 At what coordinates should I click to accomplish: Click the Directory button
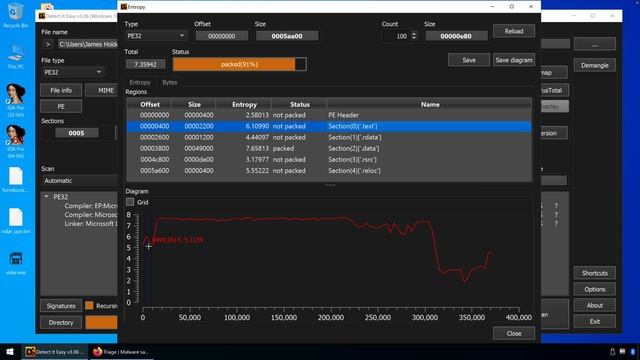[61, 322]
